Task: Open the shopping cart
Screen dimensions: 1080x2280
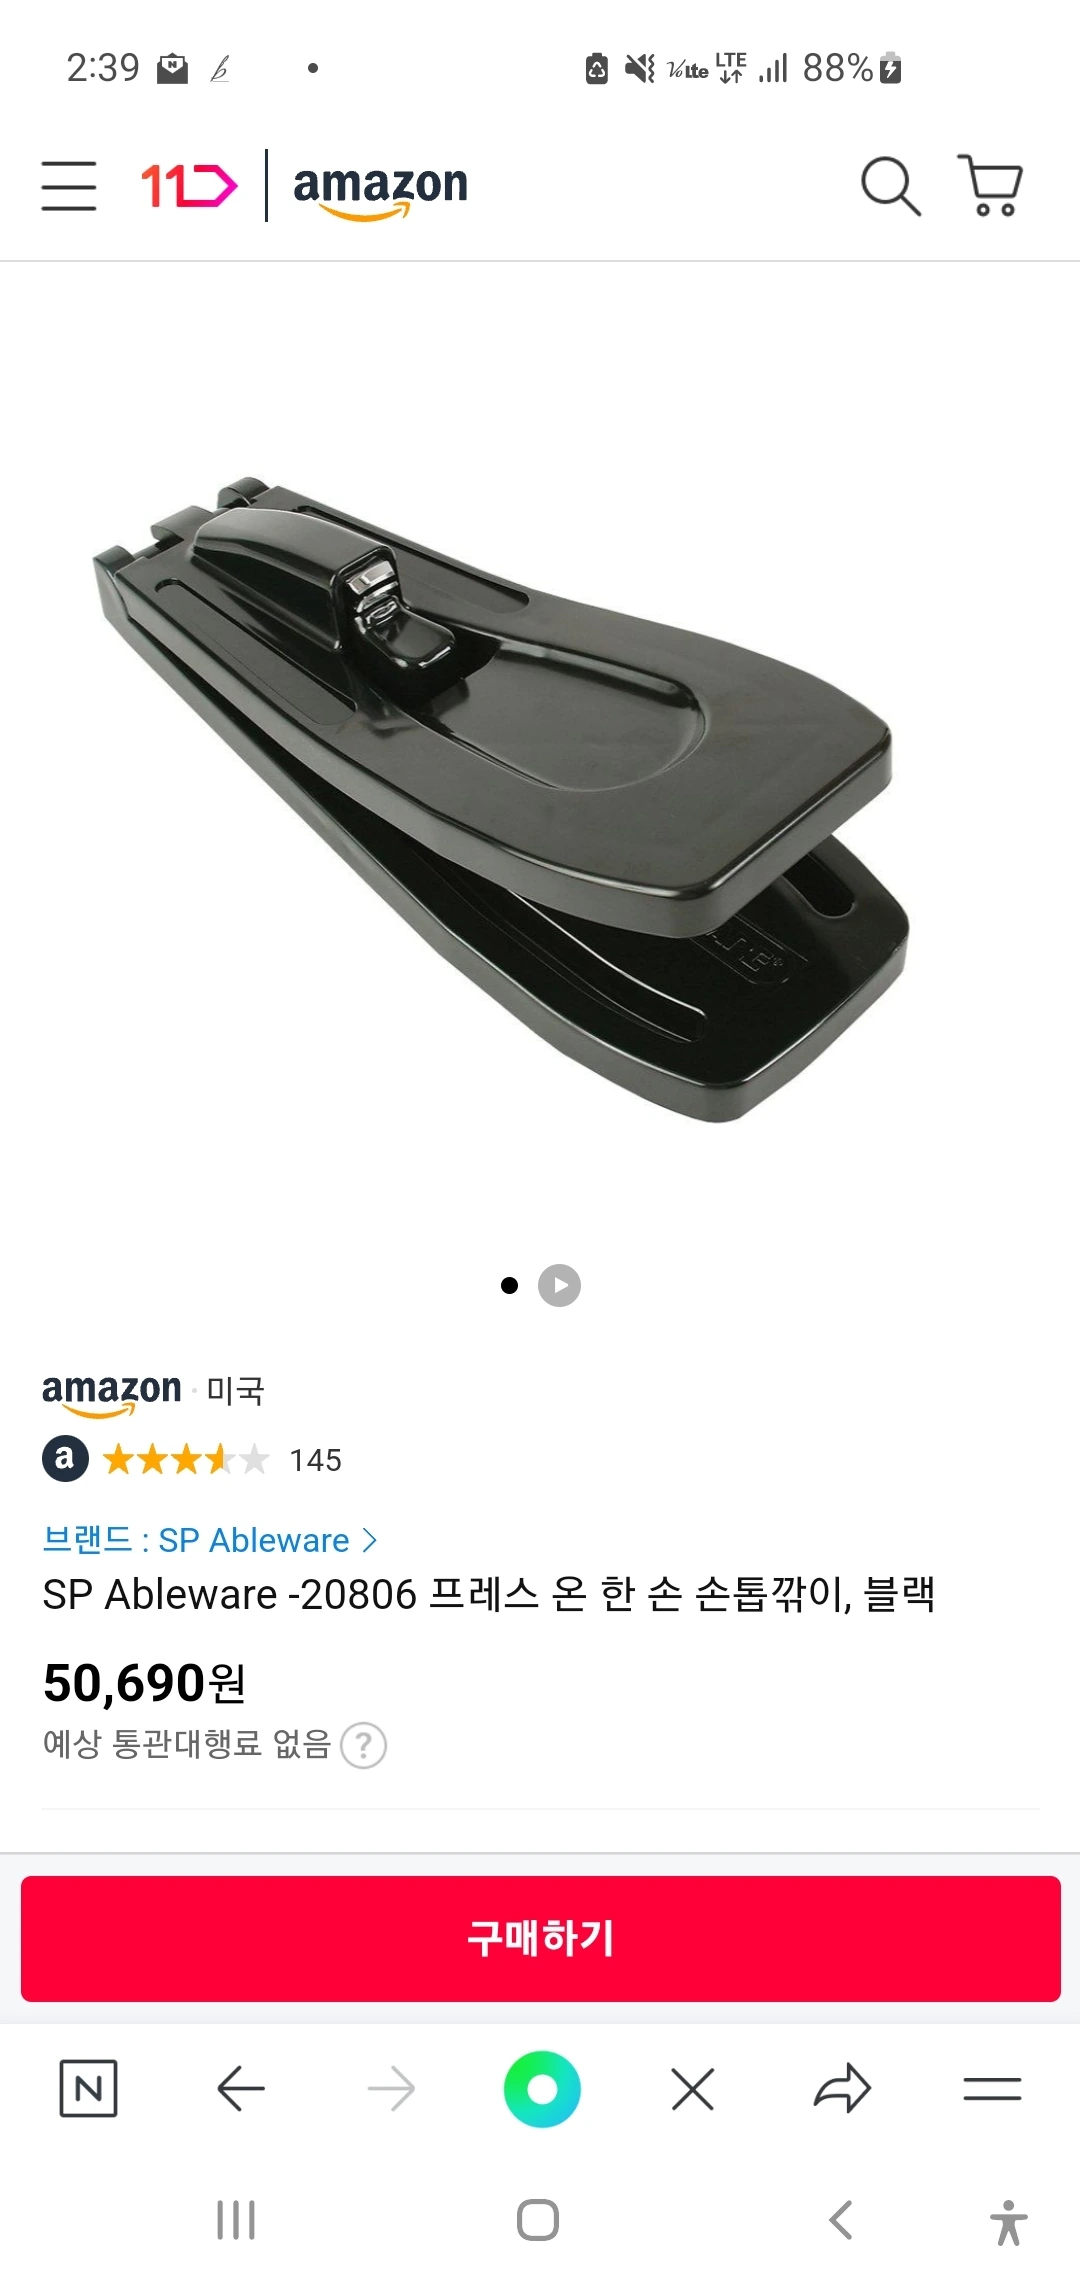Action: 990,186
